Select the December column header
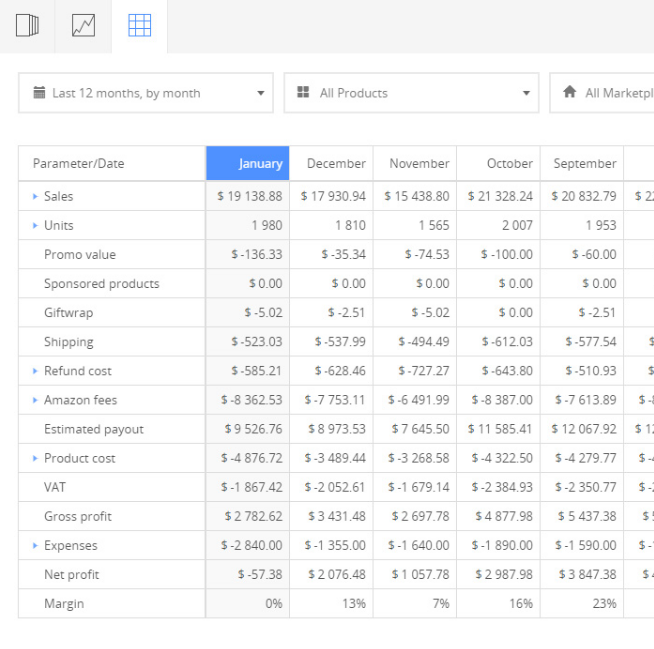Image resolution: width=654 pixels, height=649 pixels. (x=331, y=163)
